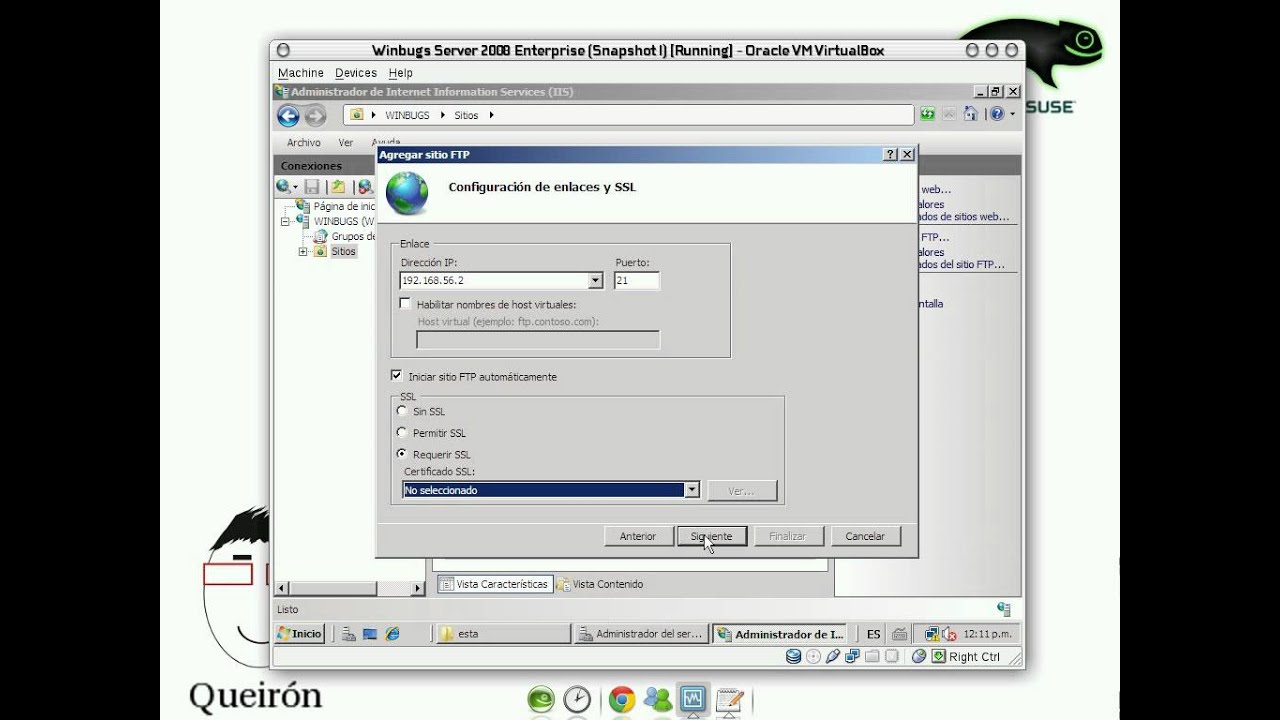Switch to the 'esta' folder taskbar window

pyautogui.click(x=503, y=633)
